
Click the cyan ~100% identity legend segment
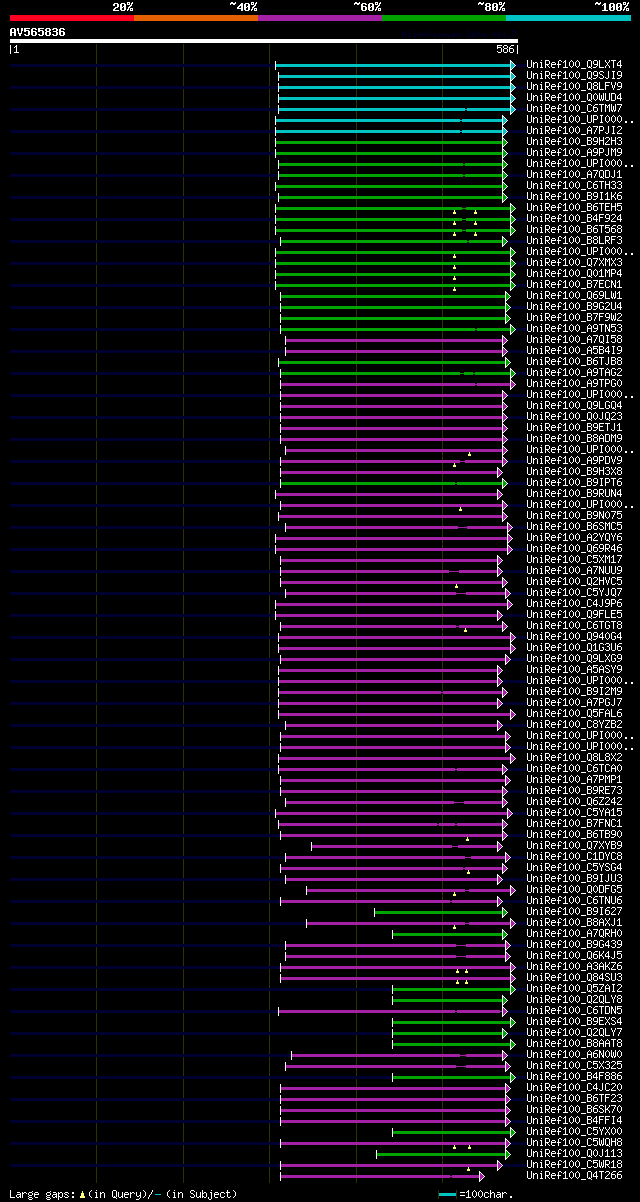[568, 17]
